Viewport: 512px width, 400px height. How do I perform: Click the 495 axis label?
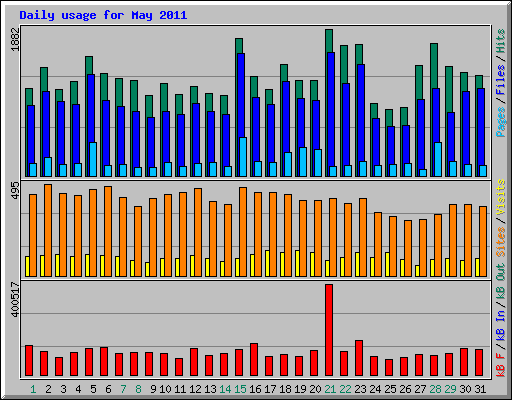pyautogui.click(x=16, y=191)
